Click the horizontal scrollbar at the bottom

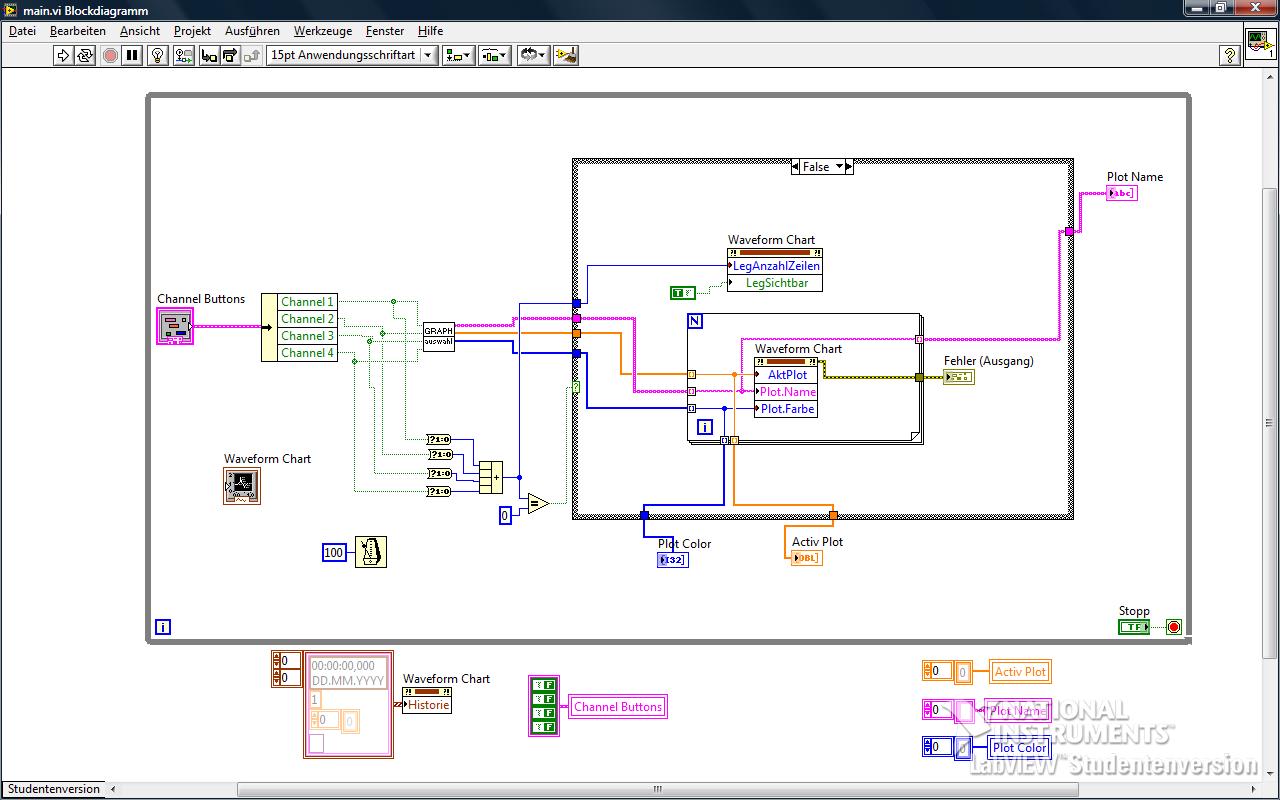pyautogui.click(x=657, y=789)
